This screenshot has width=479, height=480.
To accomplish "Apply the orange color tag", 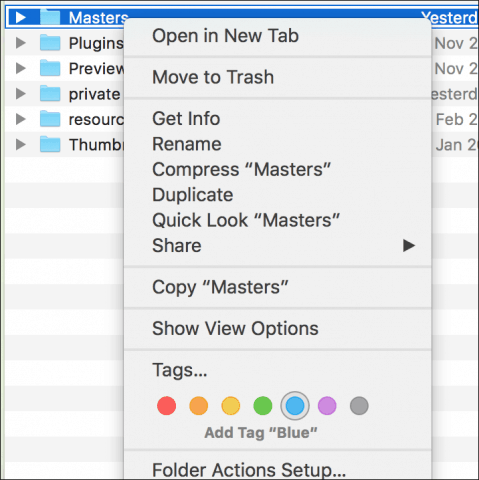I will point(199,406).
